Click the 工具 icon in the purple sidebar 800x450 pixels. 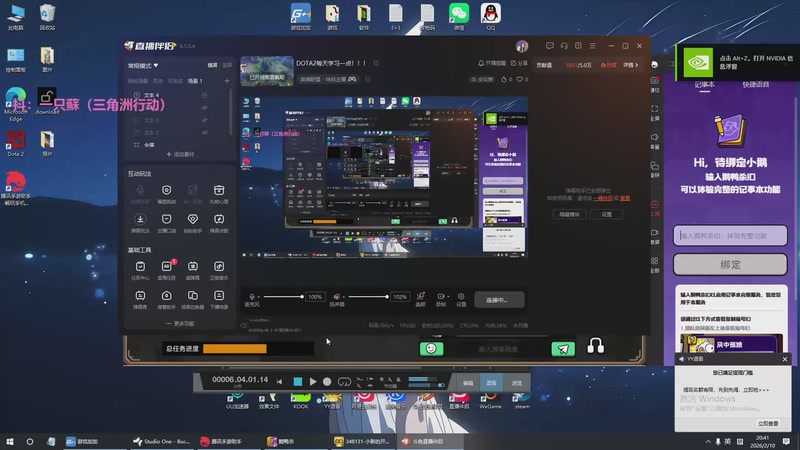[x=655, y=207]
